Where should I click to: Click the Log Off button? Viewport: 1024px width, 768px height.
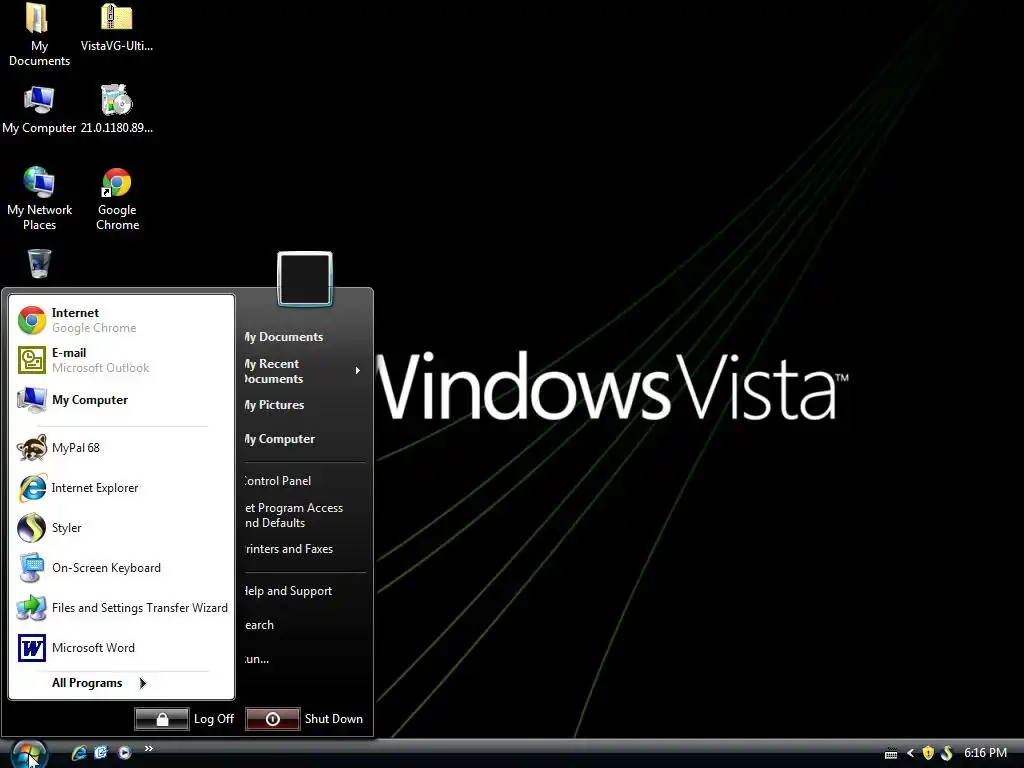pyautogui.click(x=185, y=719)
